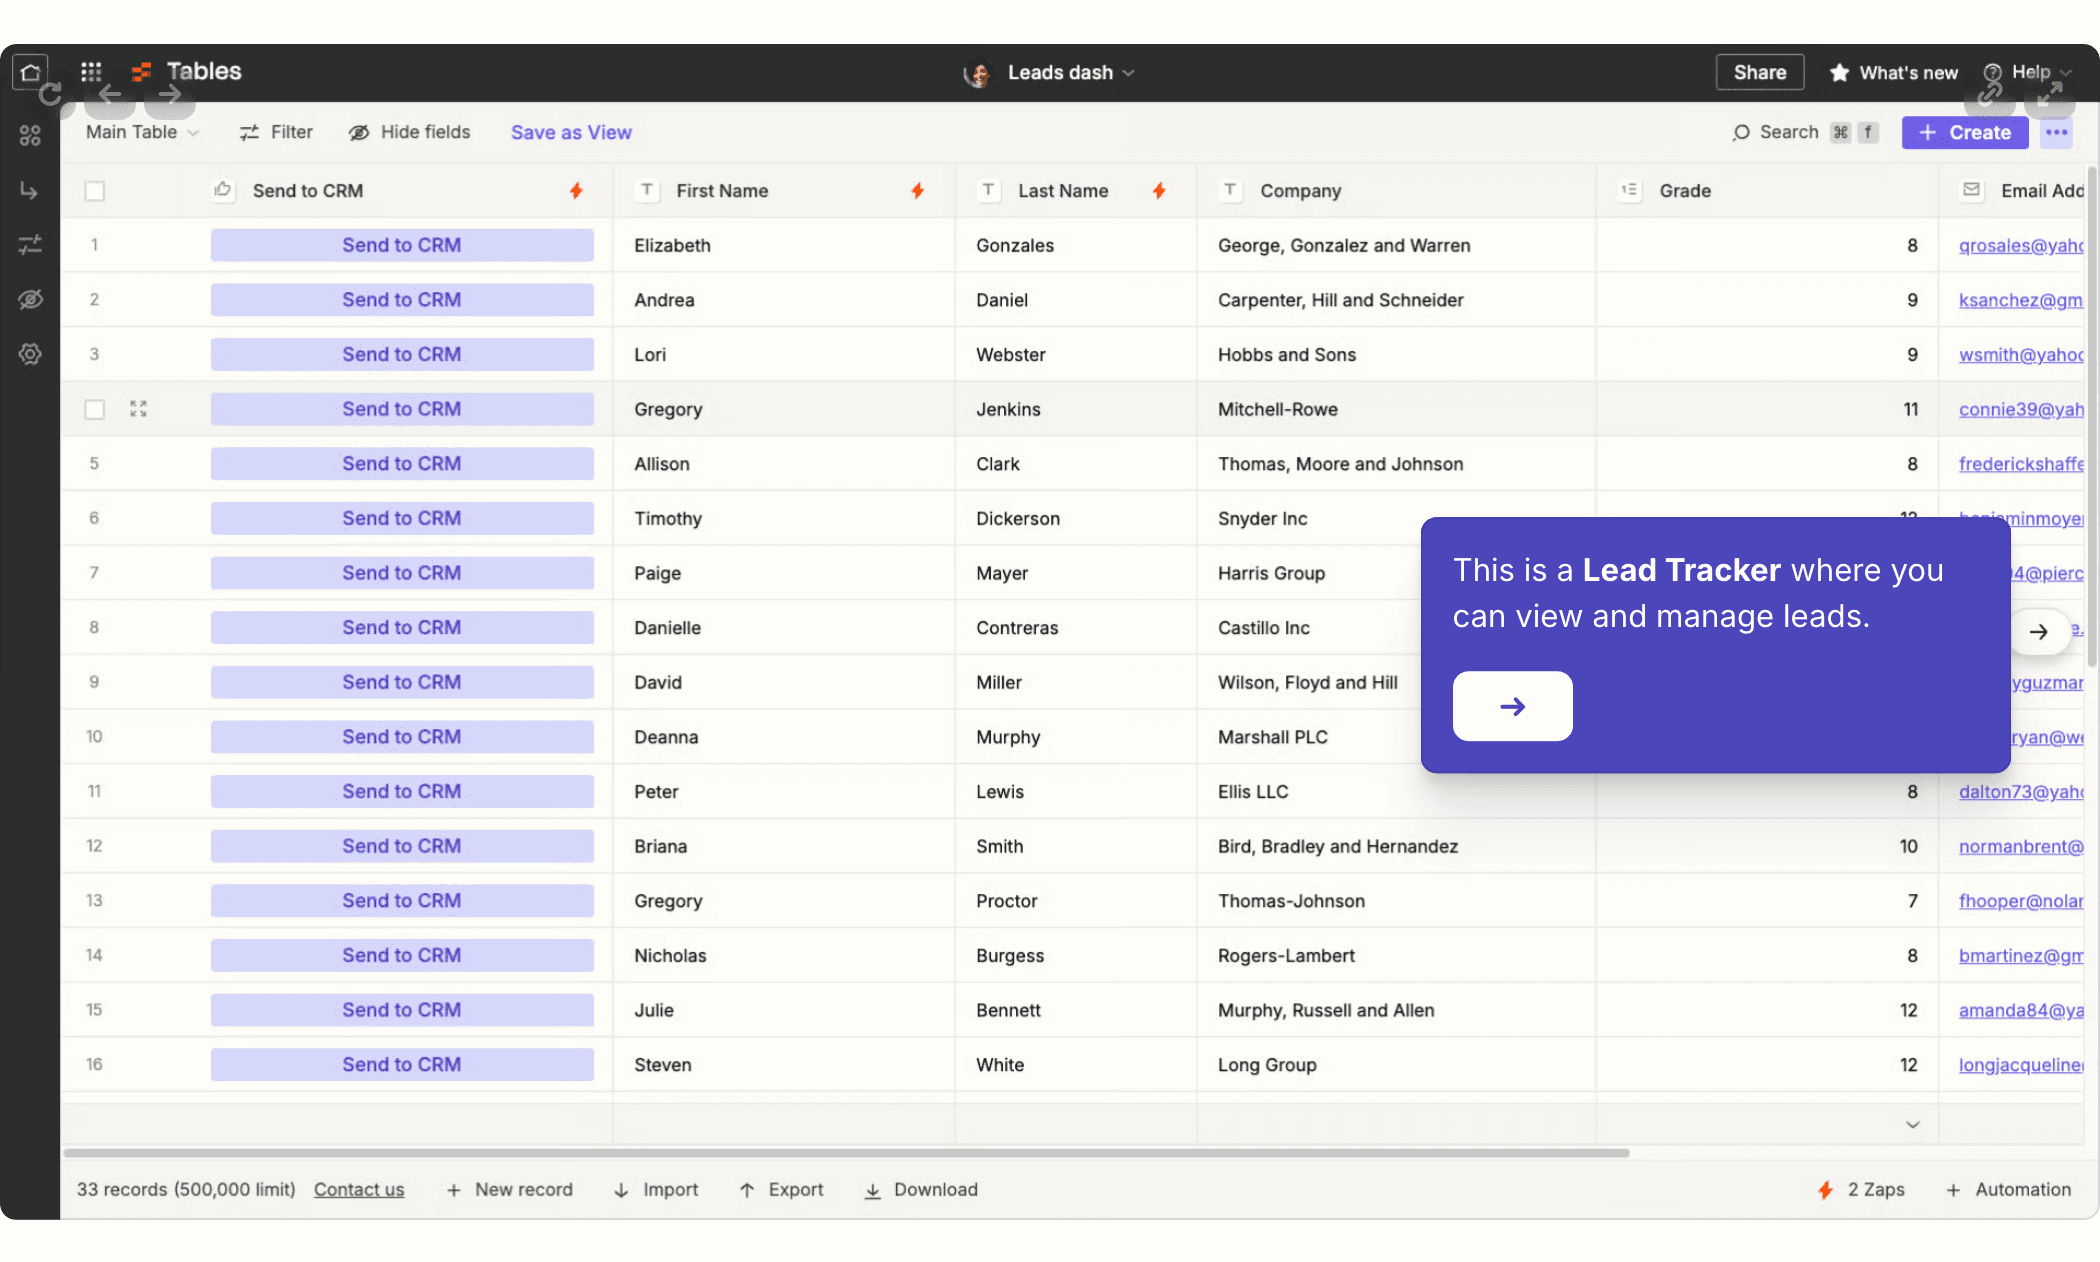
Task: Click New record in the footer
Action: click(510, 1189)
